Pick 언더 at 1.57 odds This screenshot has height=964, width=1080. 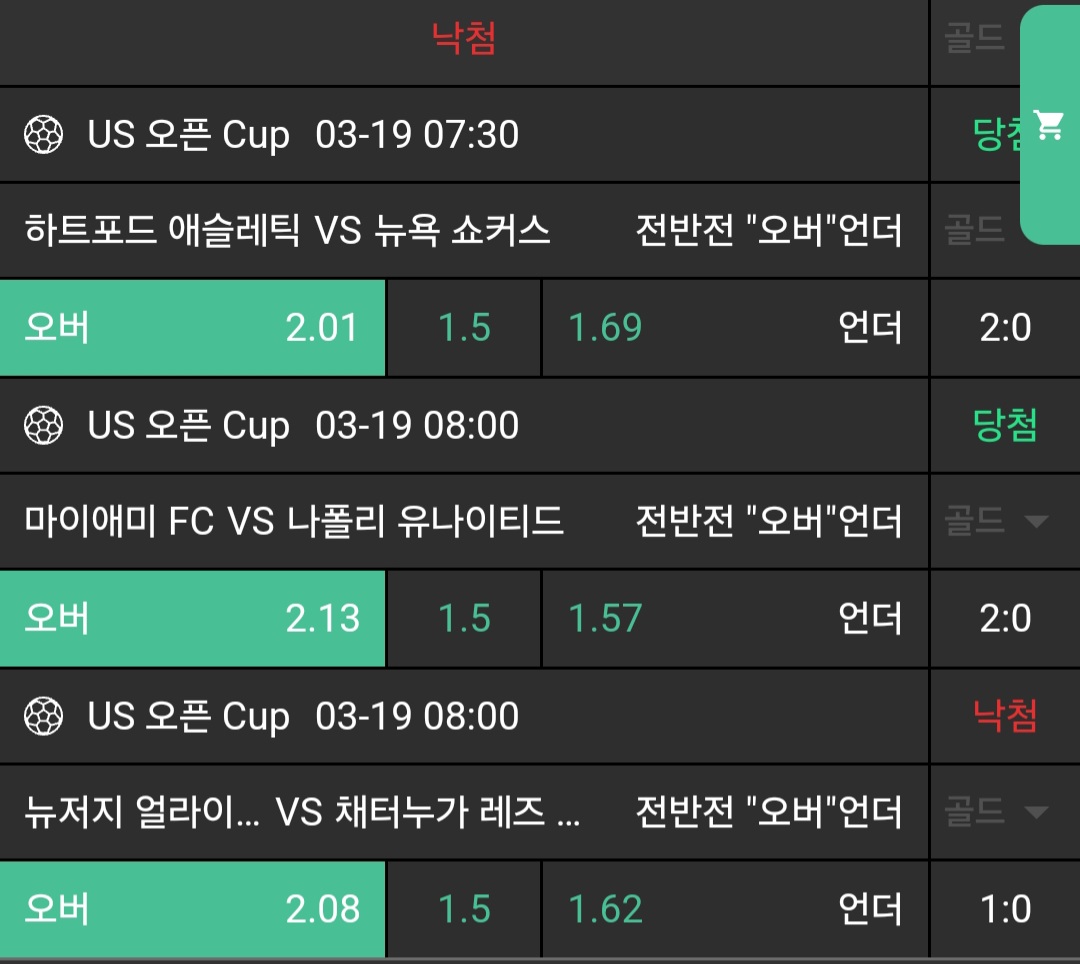point(735,618)
